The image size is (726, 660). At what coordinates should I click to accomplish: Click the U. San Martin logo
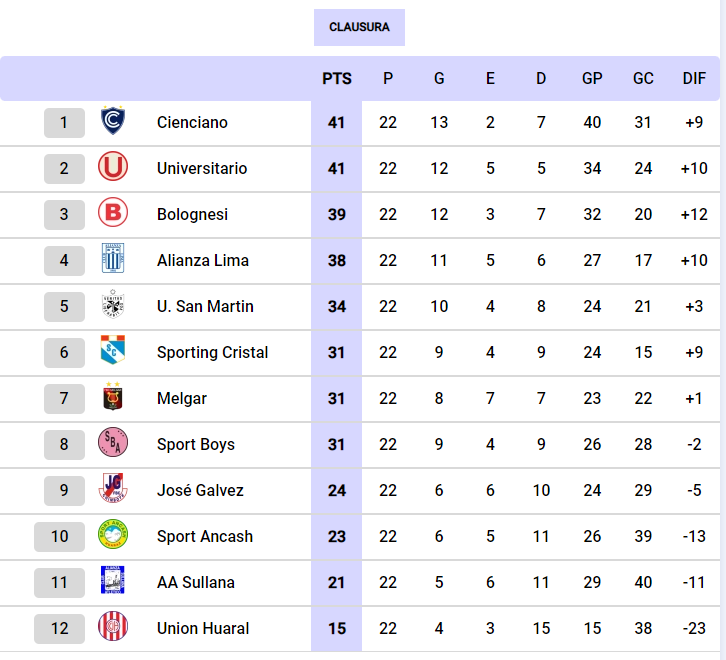point(112,306)
